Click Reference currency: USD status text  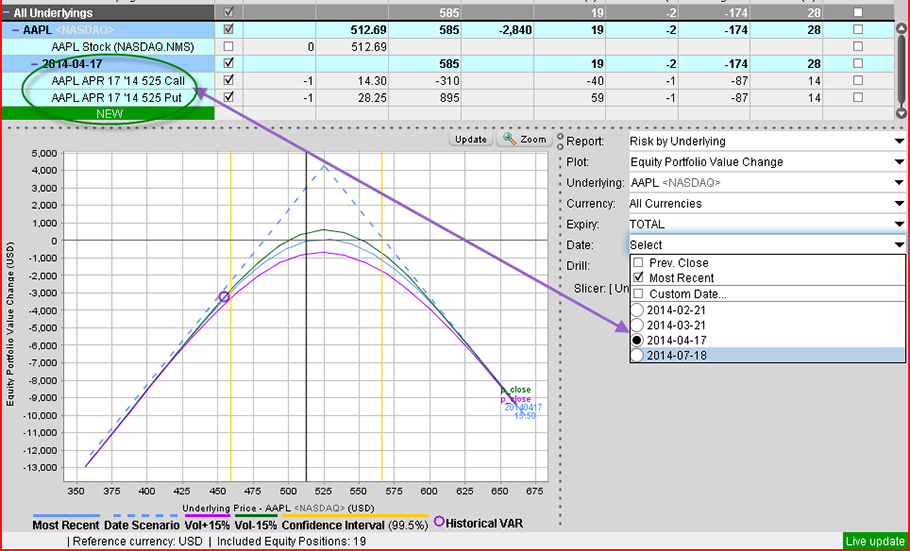coord(138,542)
